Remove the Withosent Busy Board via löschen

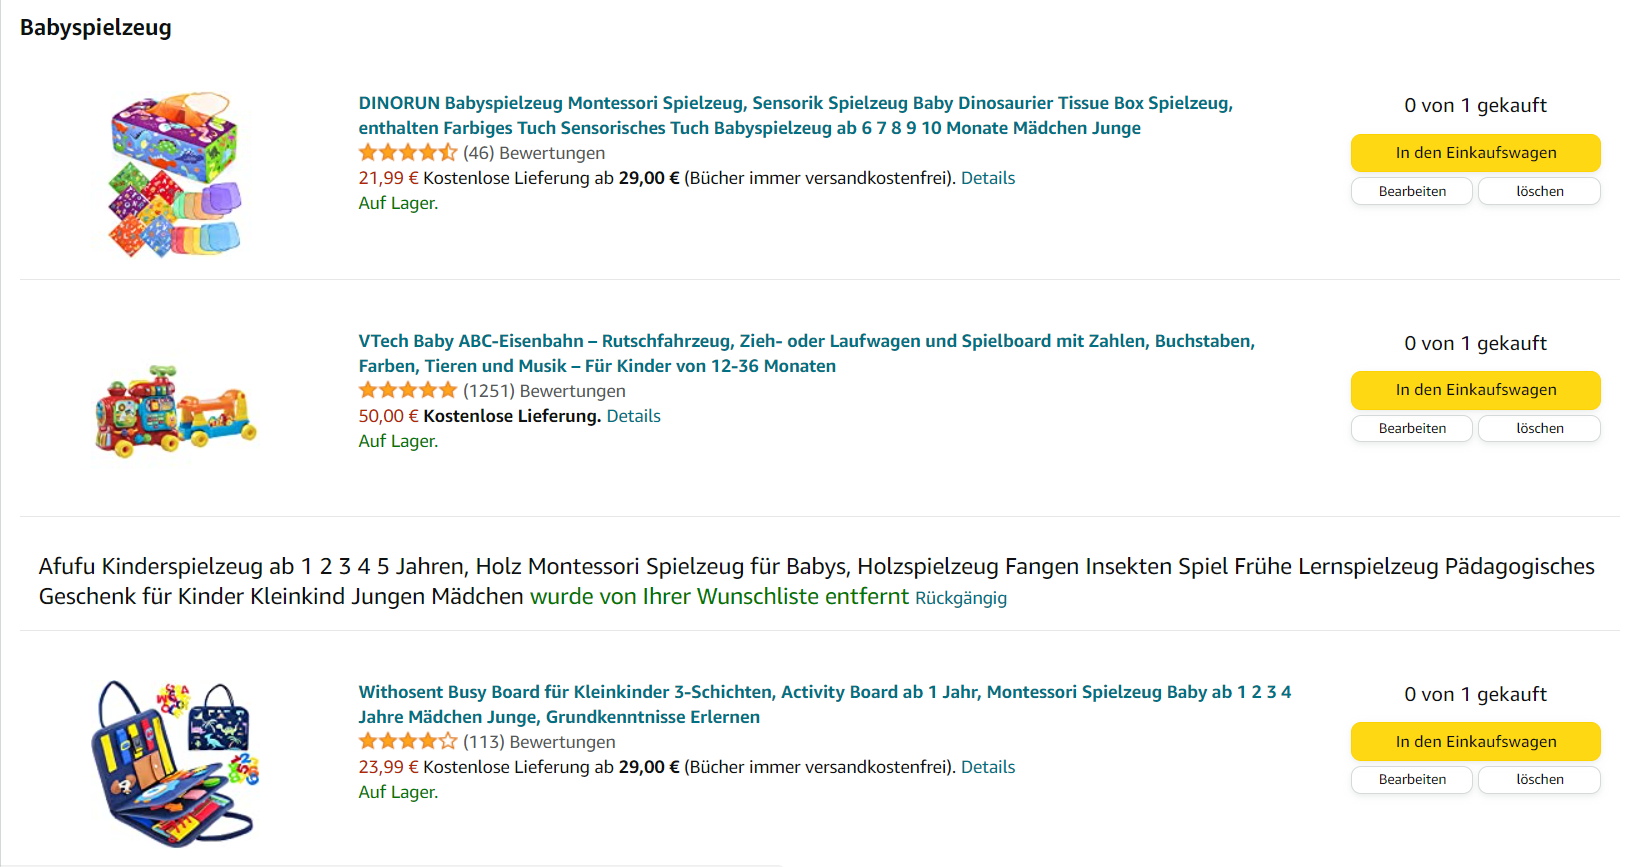tap(1540, 779)
